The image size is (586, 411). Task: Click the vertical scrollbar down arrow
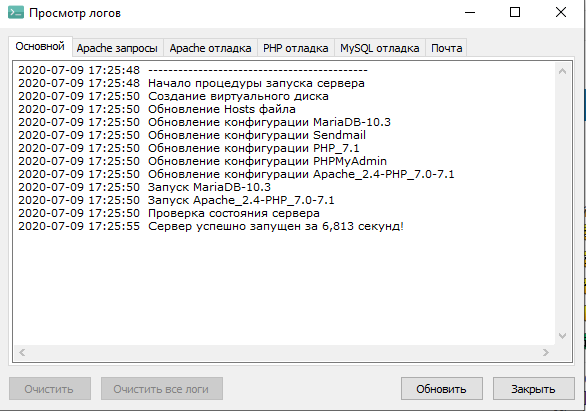tap(562, 336)
